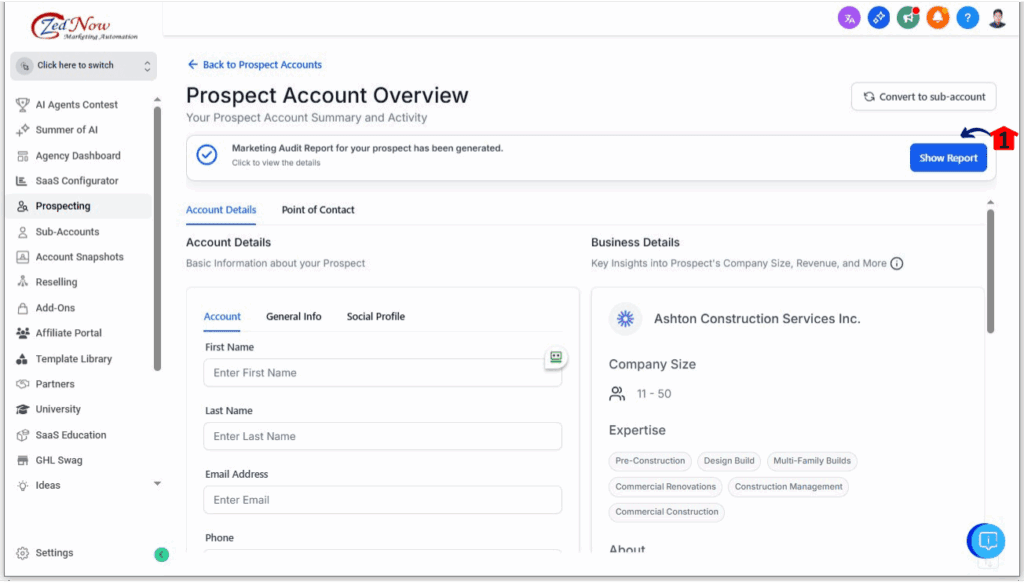1024x583 pixels.
Task: Open the General Info sub-tab
Action: coord(293,317)
